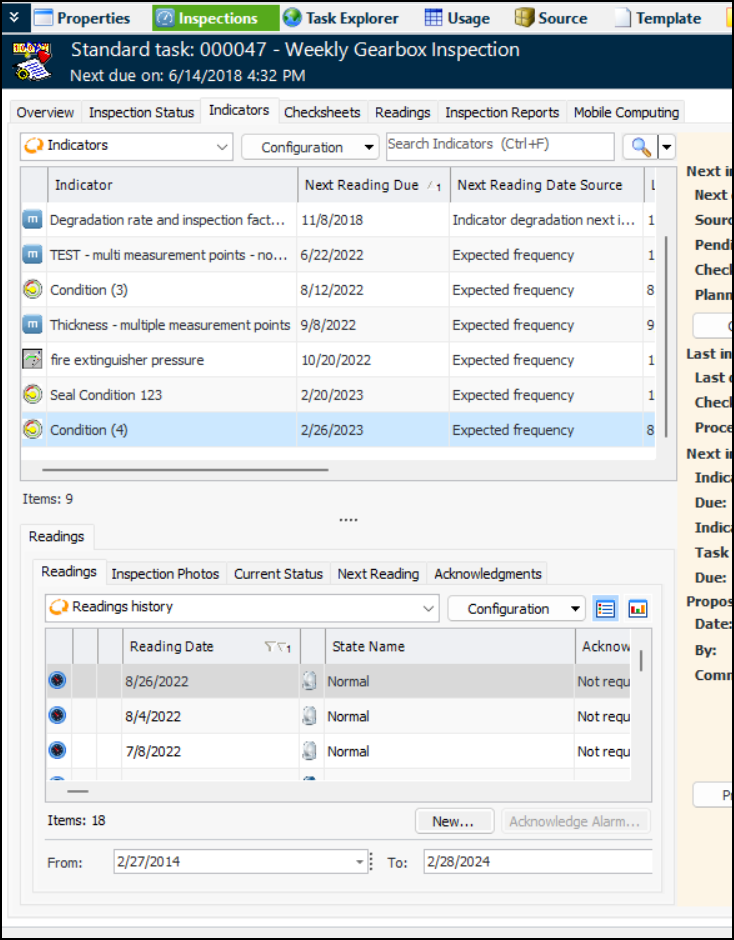Click the fire extinguisher pressure gauge icon
The height and width of the screenshot is (940, 734).
coord(32,360)
